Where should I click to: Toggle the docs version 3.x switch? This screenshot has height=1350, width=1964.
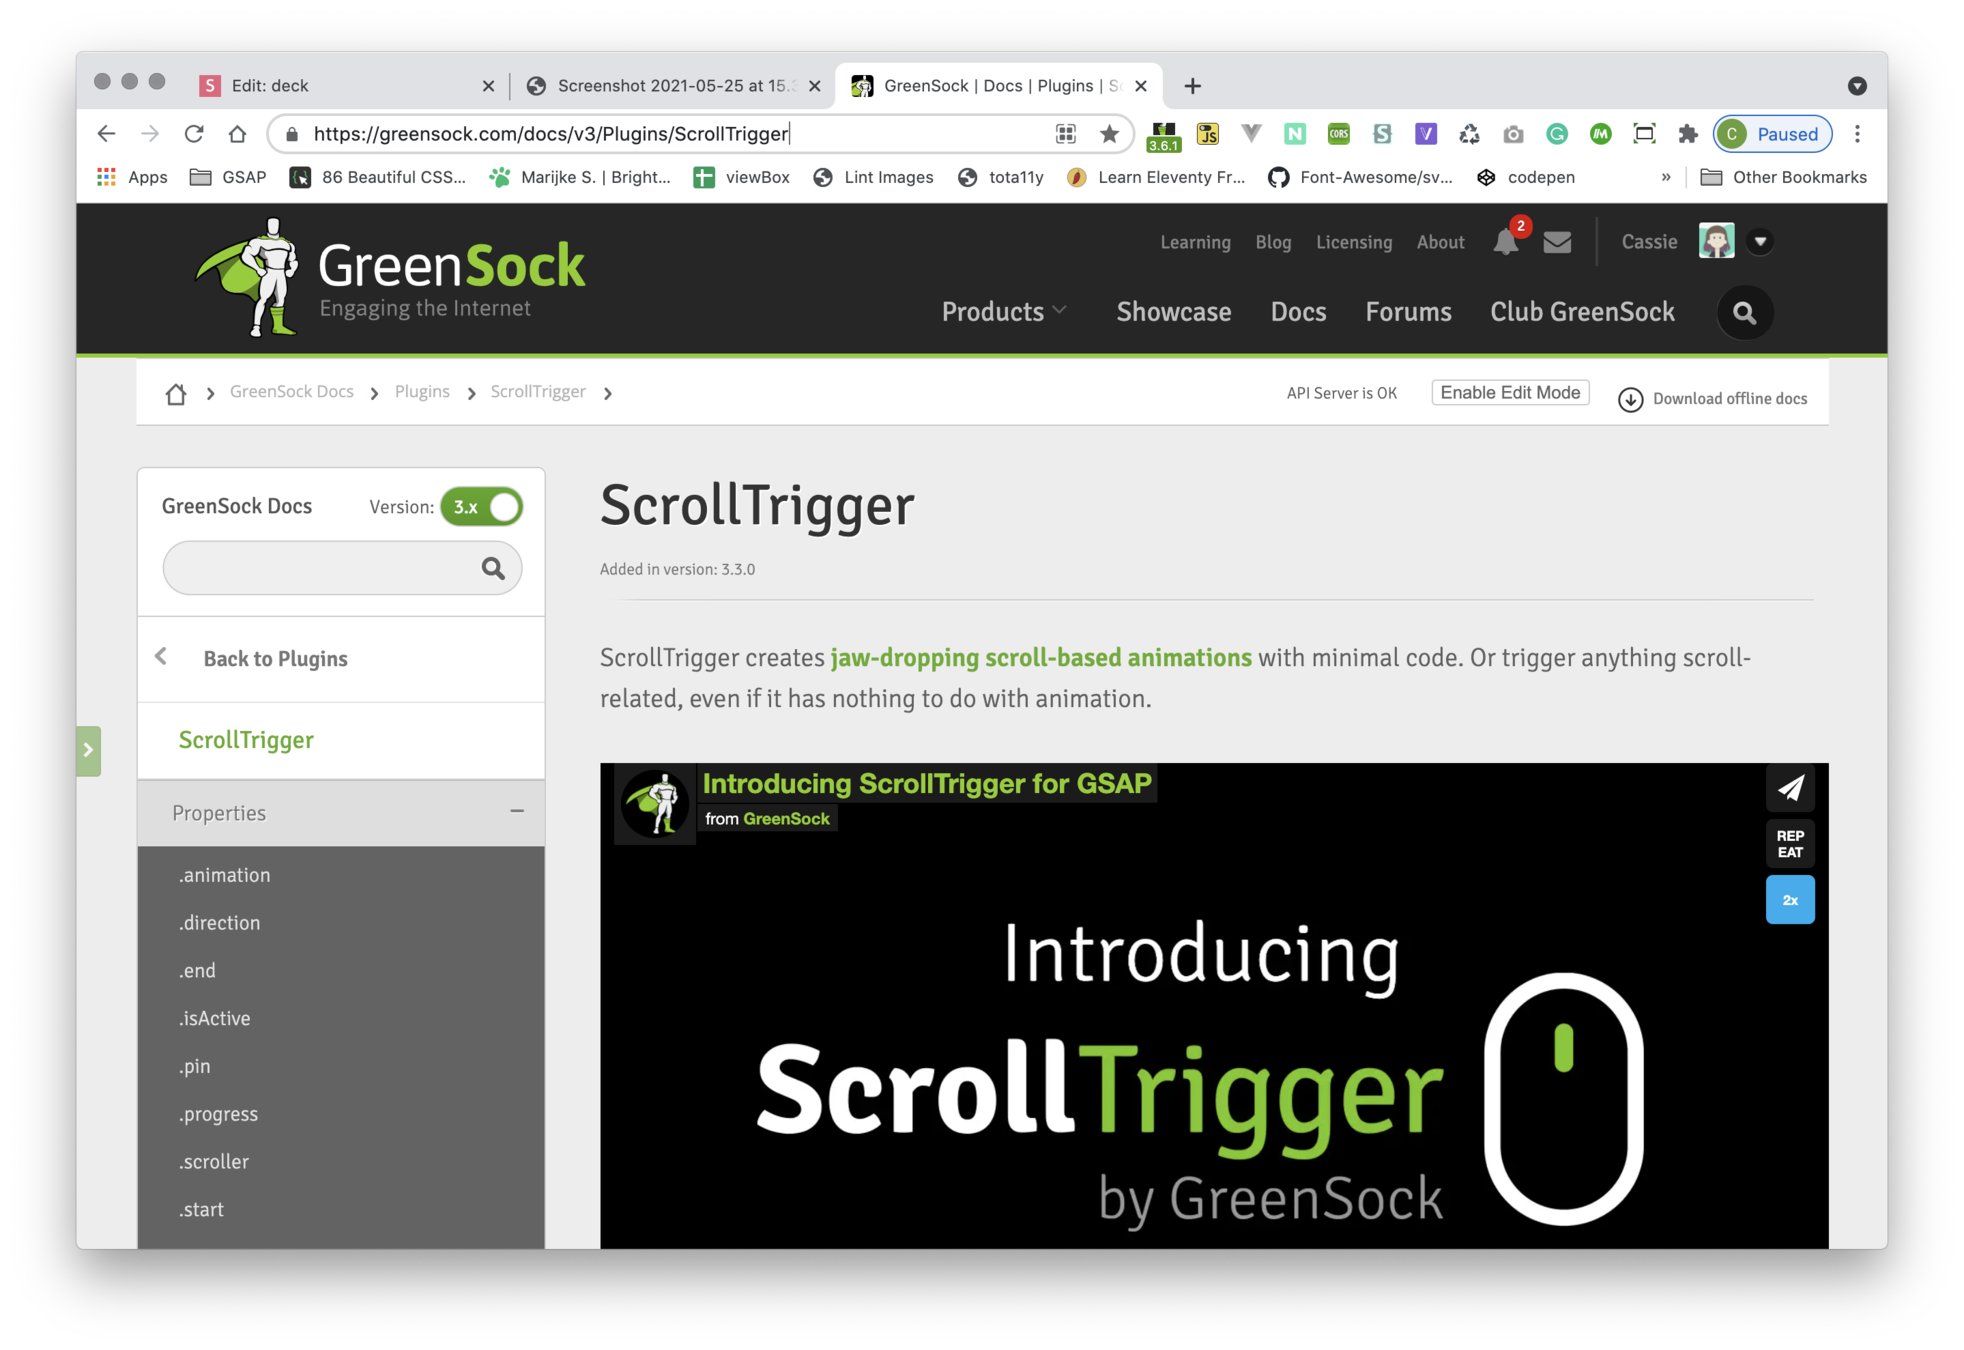tap(482, 507)
